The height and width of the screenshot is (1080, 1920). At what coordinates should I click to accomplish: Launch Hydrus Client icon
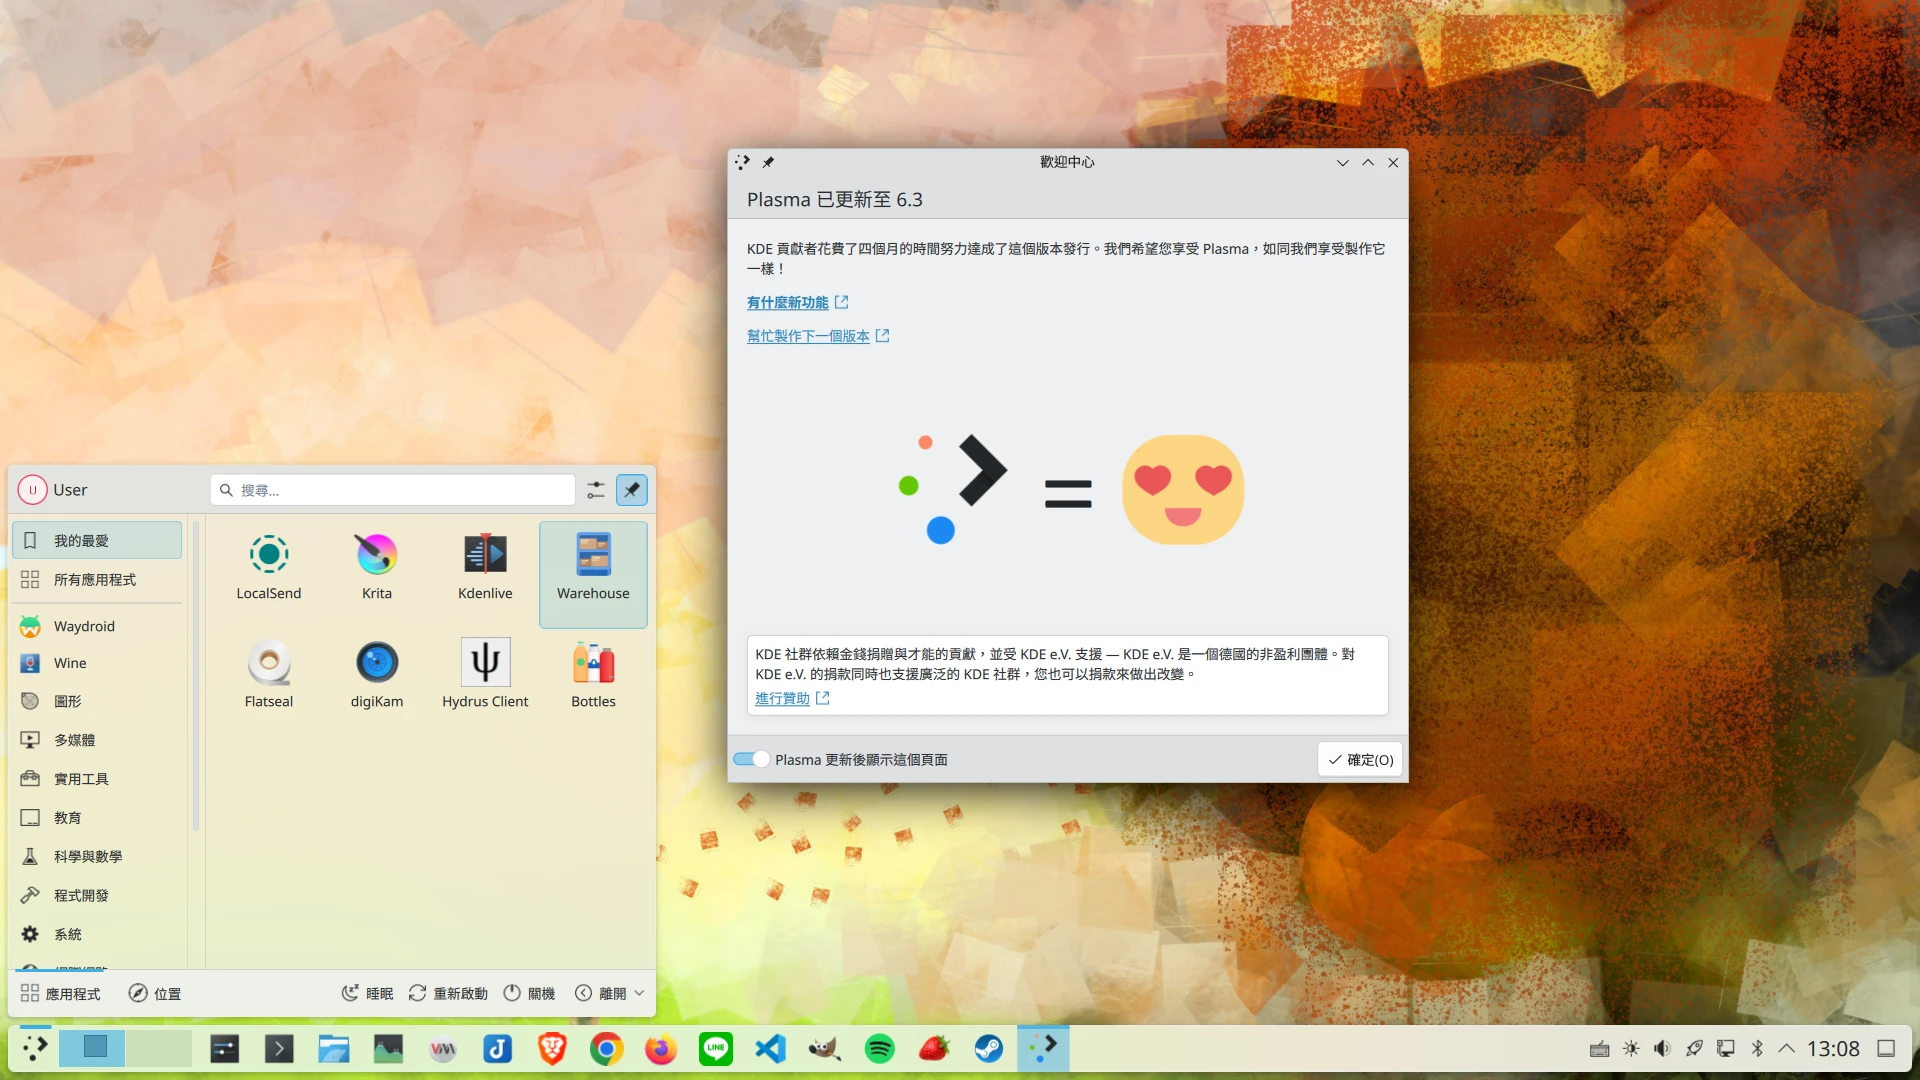click(x=485, y=664)
